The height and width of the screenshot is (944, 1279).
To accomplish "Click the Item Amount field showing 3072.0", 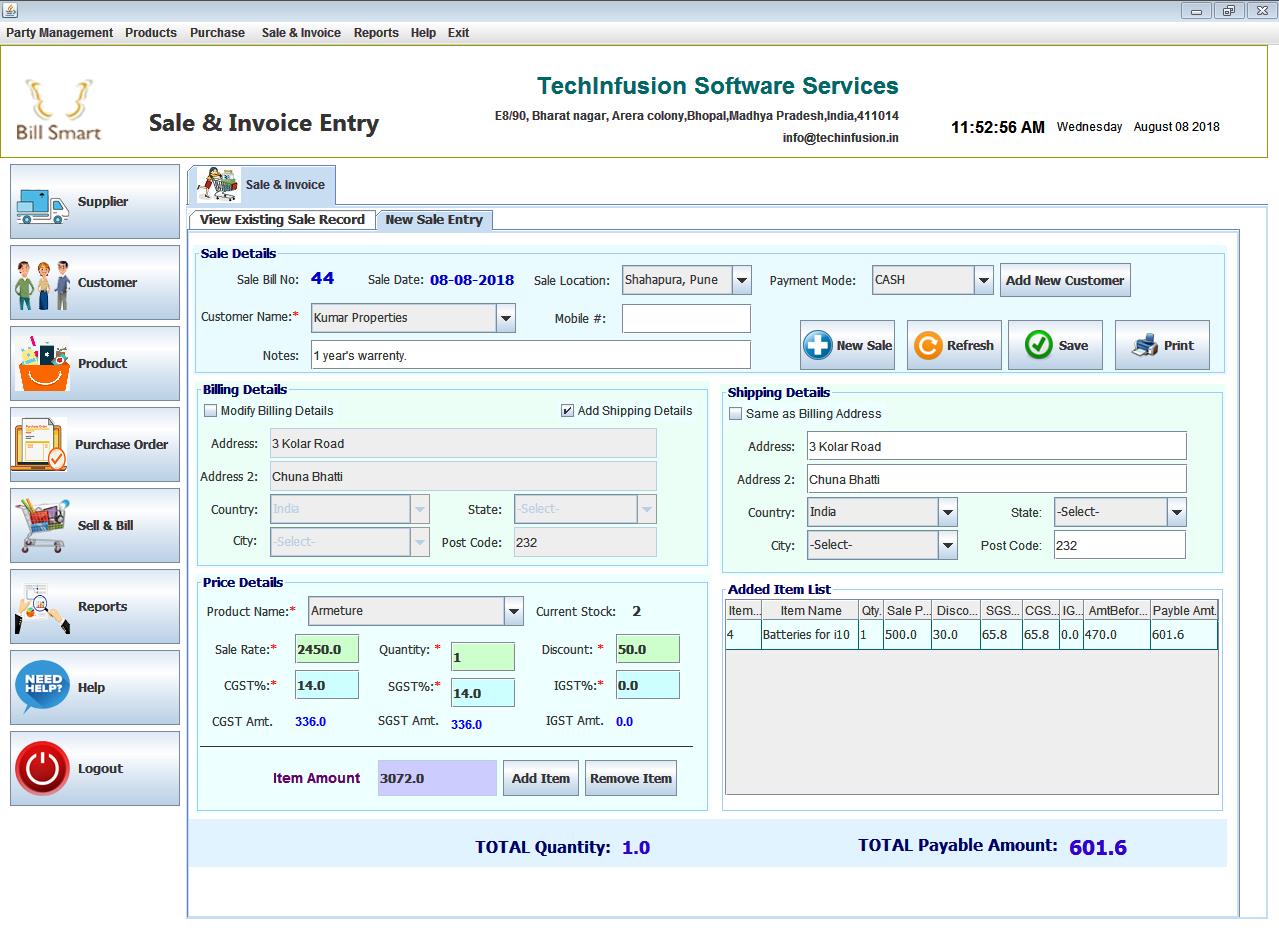I will 437,778.
